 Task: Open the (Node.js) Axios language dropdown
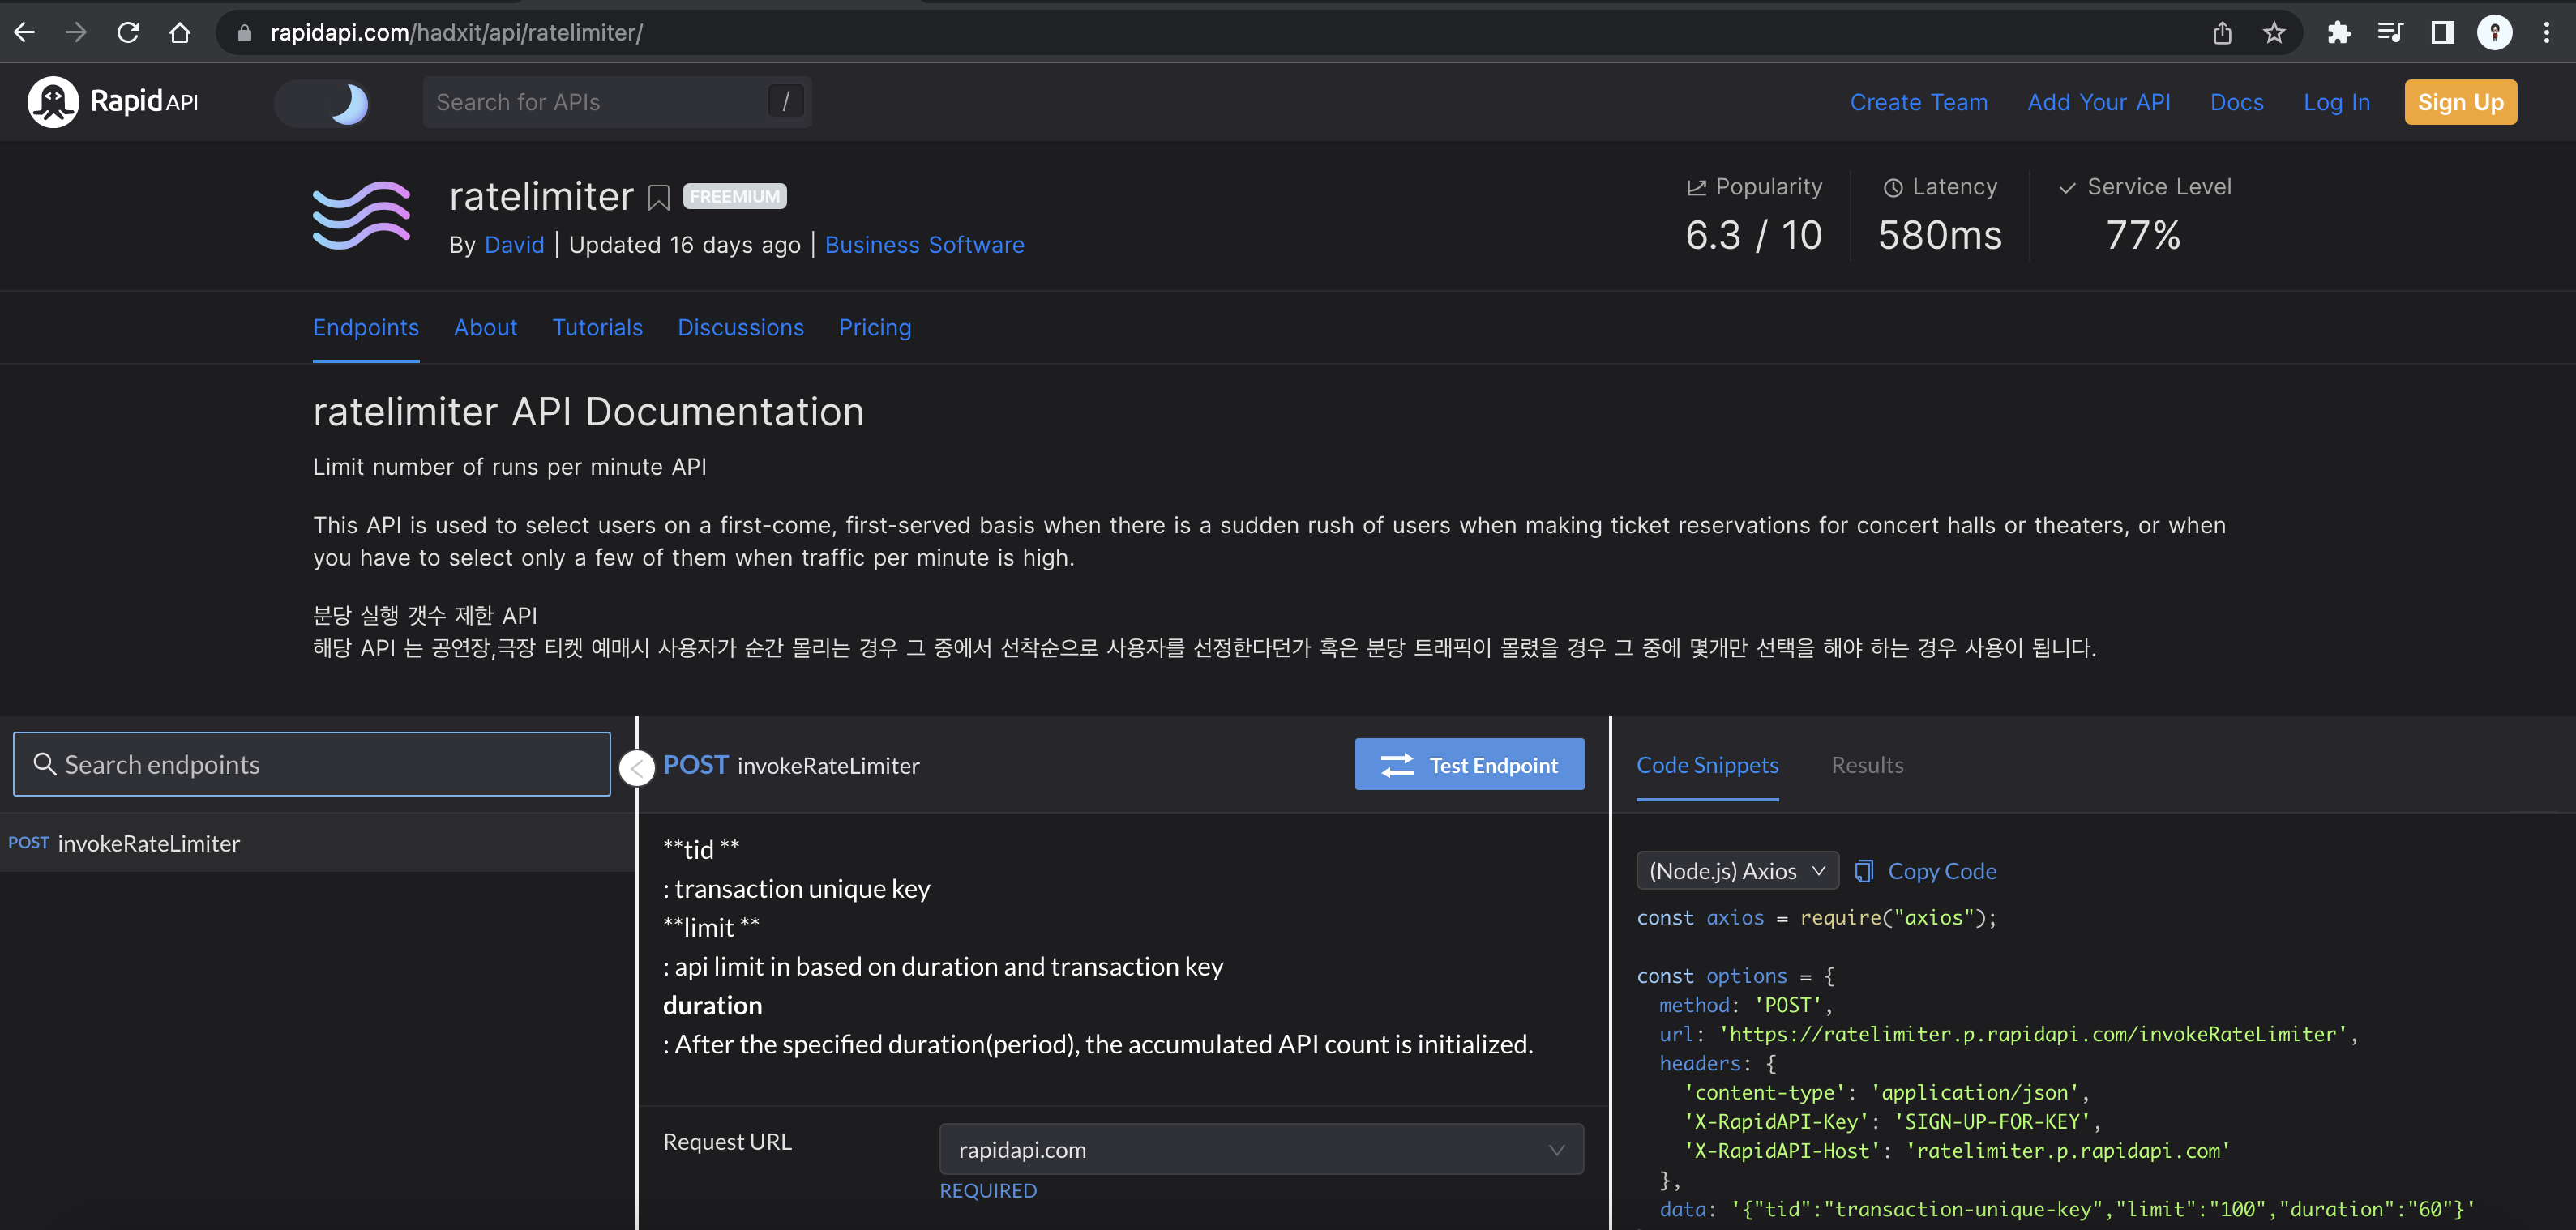1737,871
